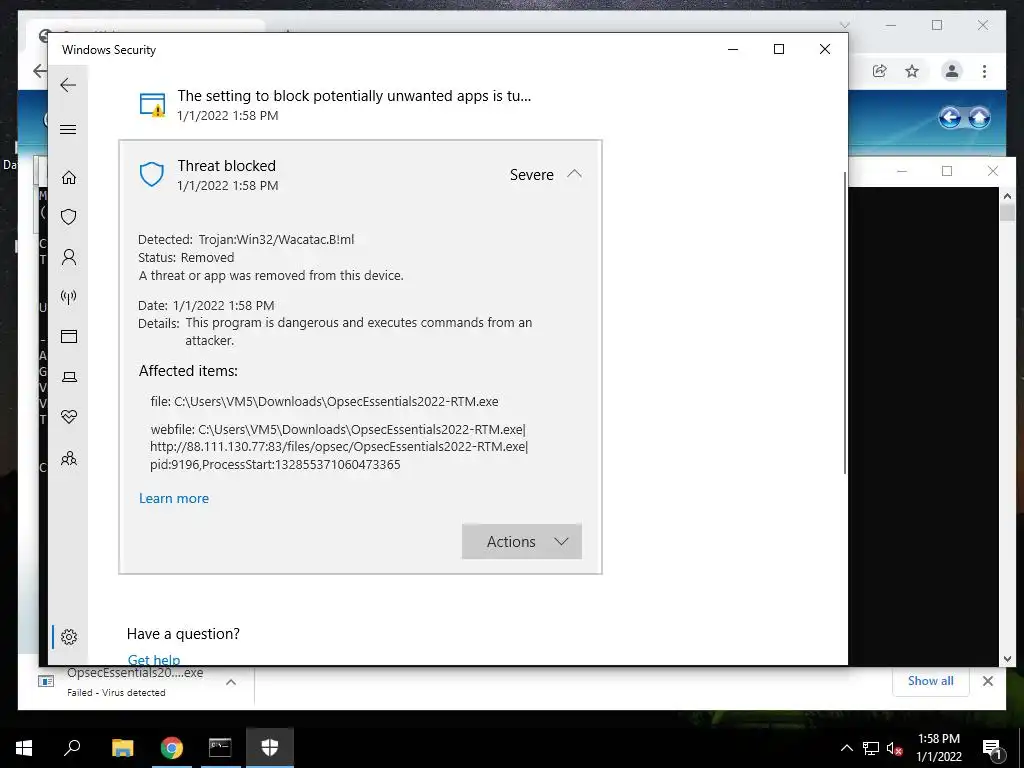Screen dimensions: 1024x768
Task: Click the muted volume tray icon
Action: click(894, 748)
